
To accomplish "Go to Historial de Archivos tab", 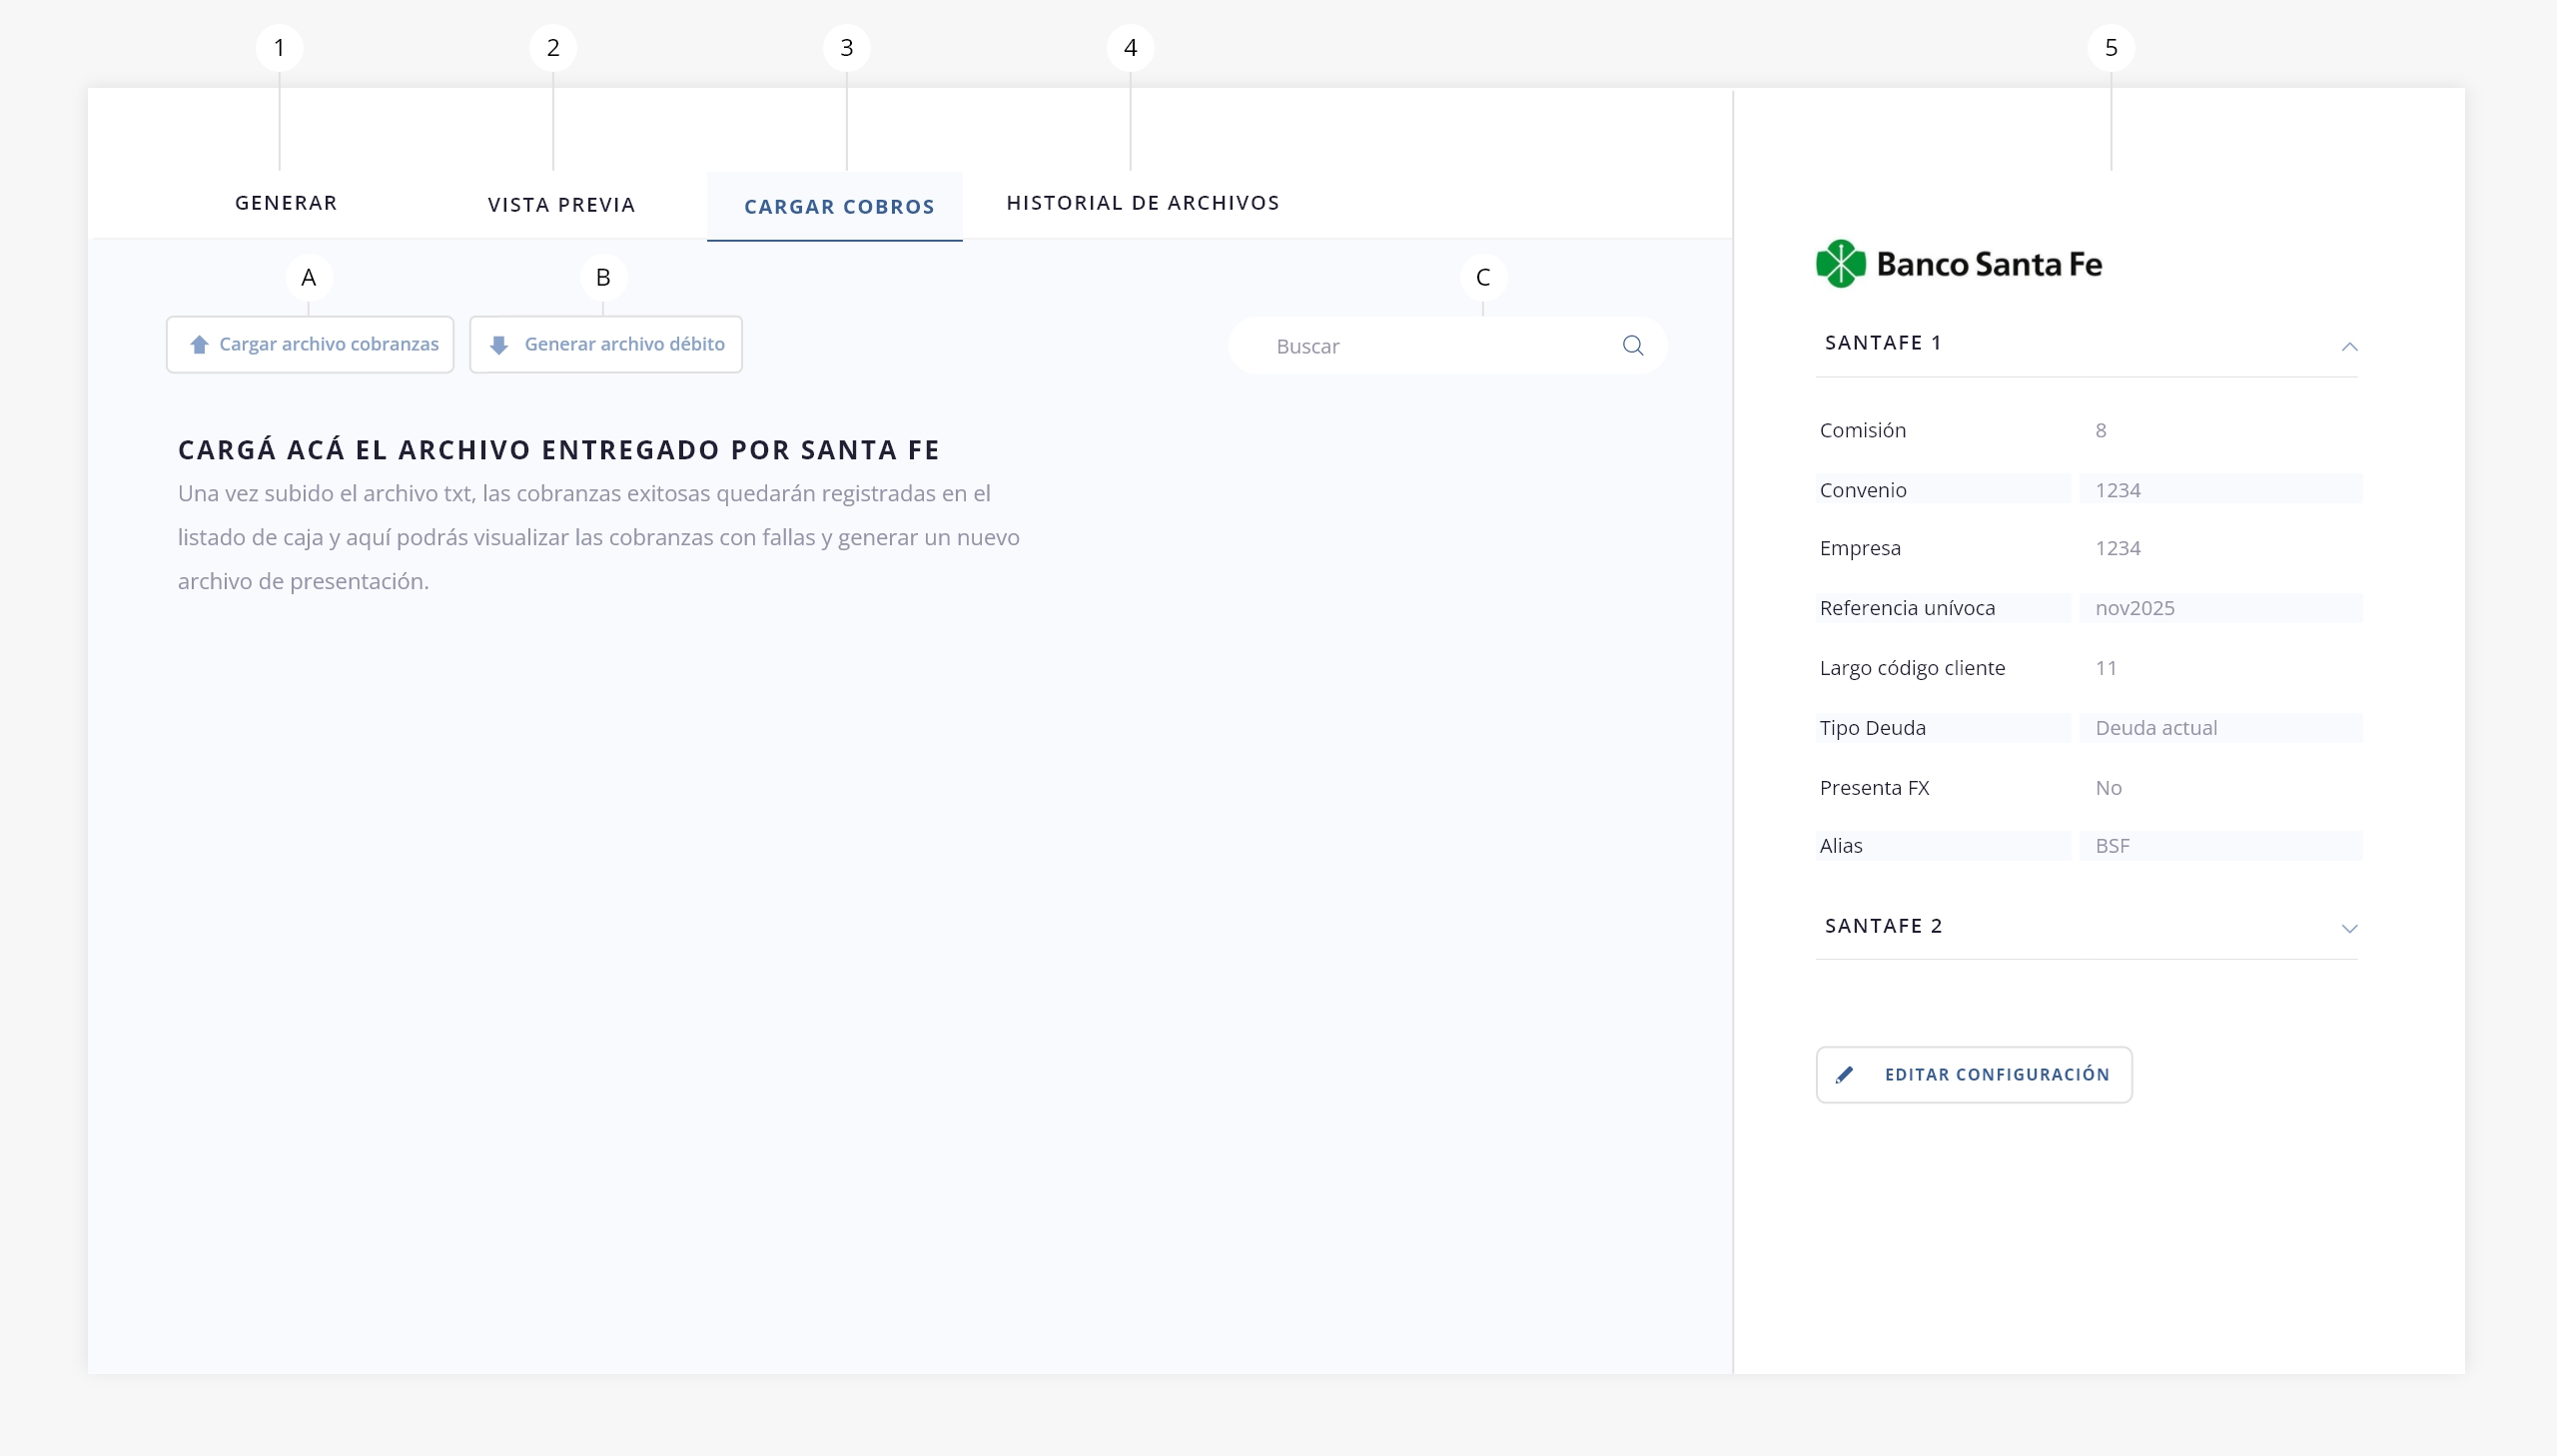I will pos(1142,203).
